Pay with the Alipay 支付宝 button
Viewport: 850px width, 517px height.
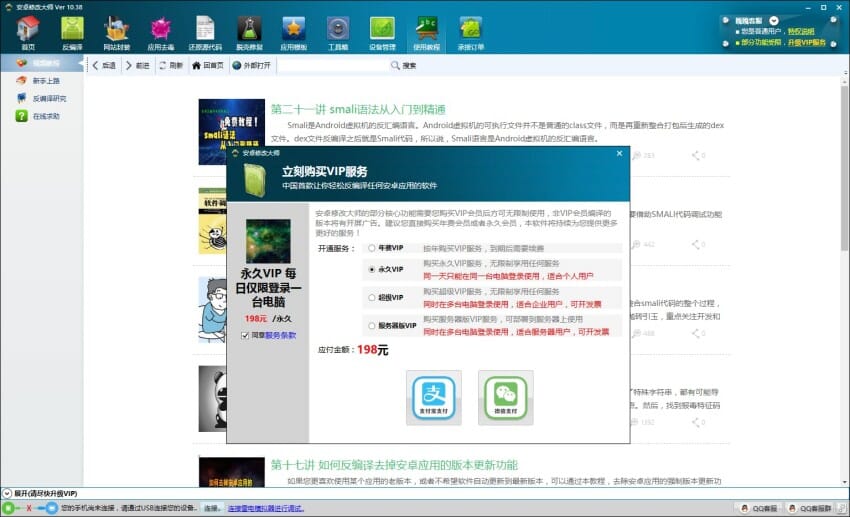coord(434,397)
